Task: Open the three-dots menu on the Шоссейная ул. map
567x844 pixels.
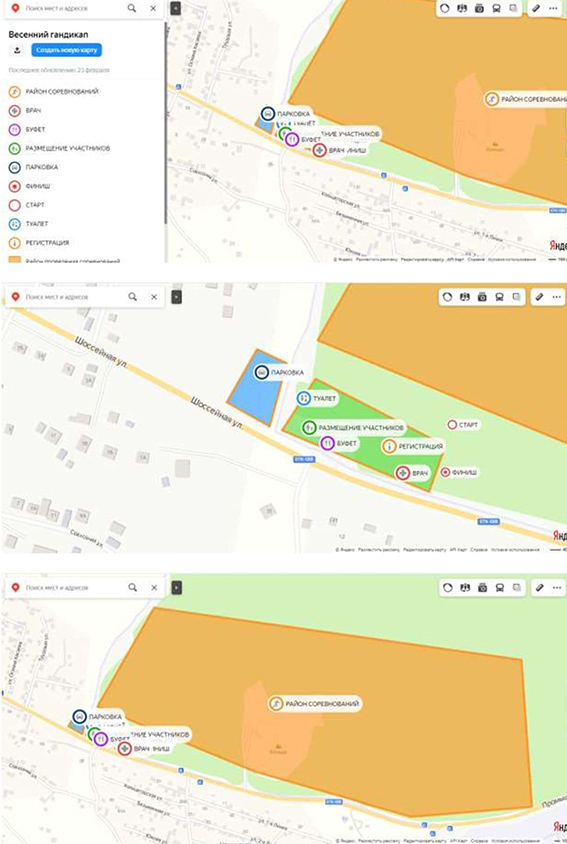Action: (557, 297)
